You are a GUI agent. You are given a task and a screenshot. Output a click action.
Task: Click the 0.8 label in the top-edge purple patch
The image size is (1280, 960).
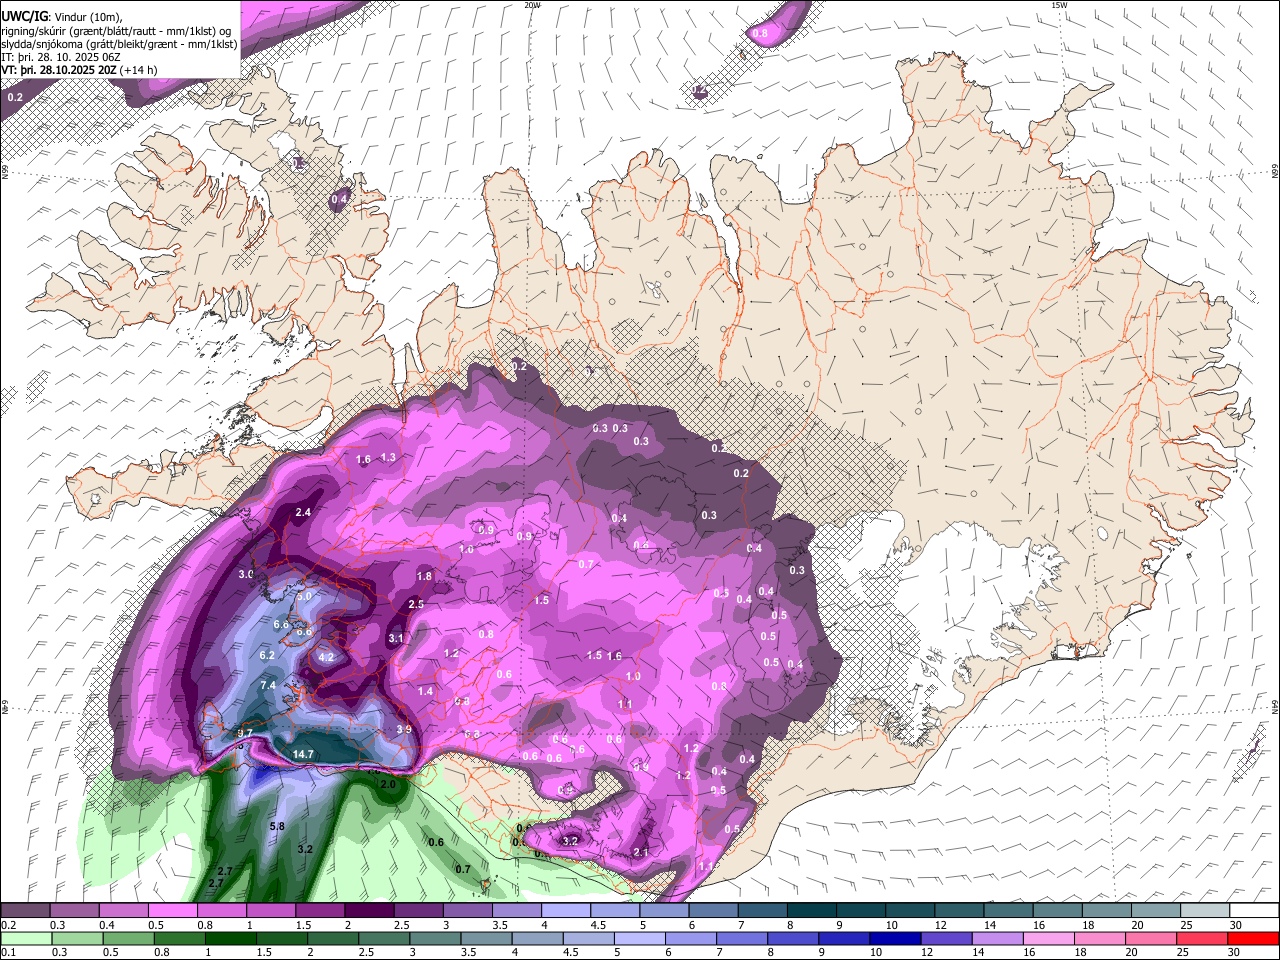(x=760, y=33)
